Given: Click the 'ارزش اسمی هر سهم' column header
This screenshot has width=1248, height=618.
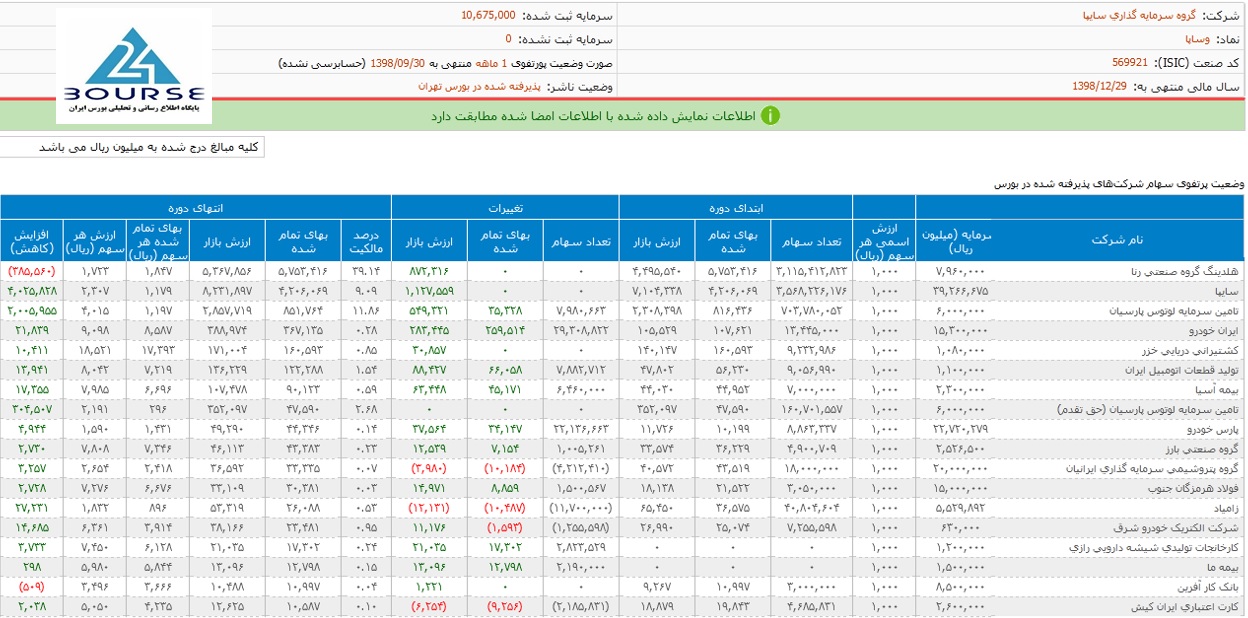Looking at the screenshot, I should pyautogui.click(x=886, y=240).
